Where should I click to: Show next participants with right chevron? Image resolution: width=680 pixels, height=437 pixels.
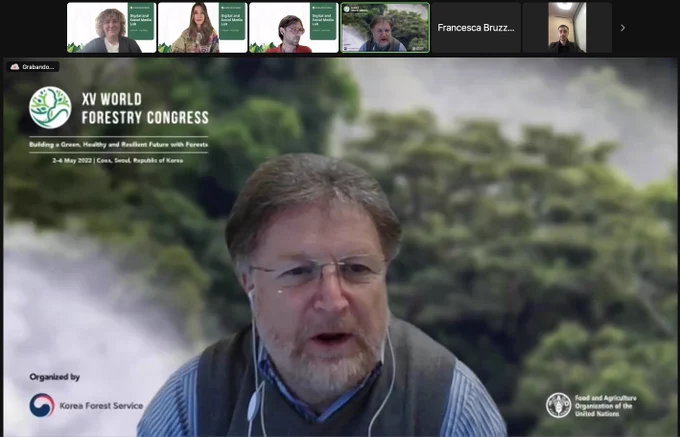[x=623, y=28]
